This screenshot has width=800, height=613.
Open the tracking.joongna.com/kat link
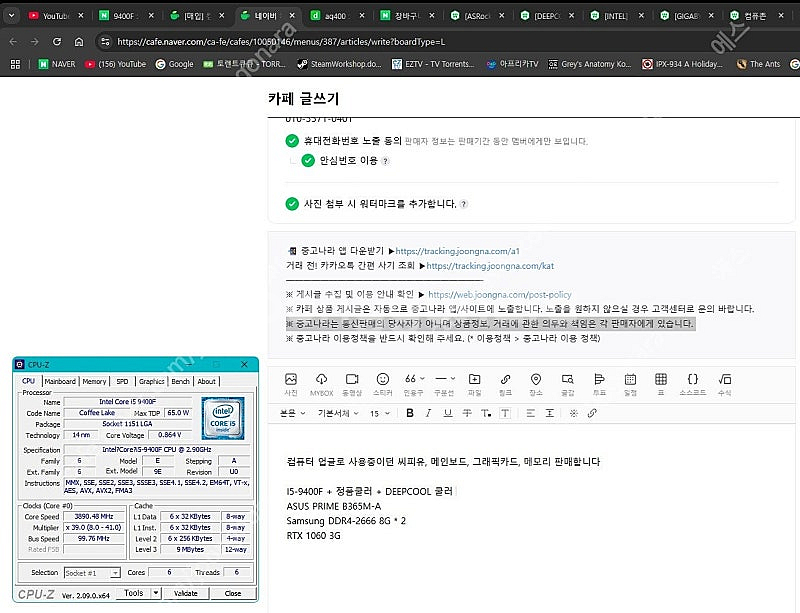[x=490, y=266]
